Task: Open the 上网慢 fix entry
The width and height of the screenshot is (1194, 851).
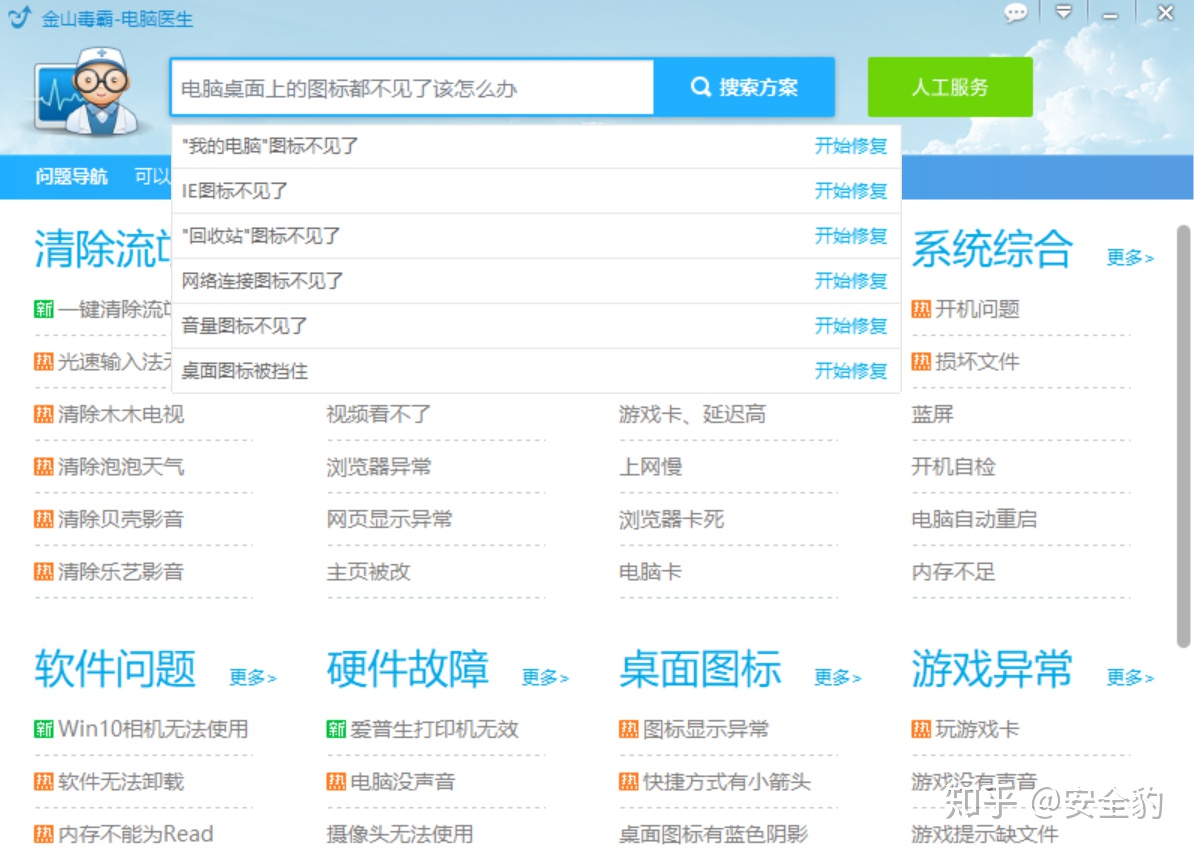Action: click(x=650, y=466)
